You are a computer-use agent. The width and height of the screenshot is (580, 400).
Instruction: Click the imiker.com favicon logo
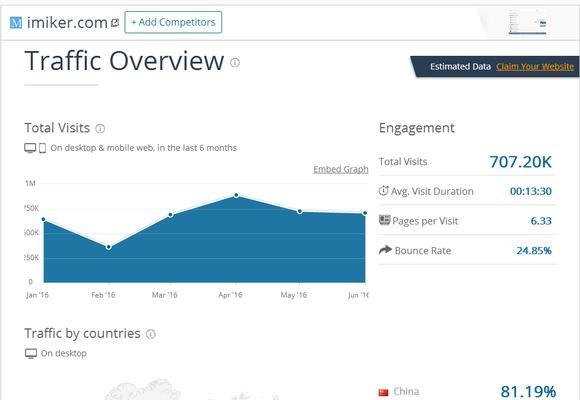tap(16, 23)
